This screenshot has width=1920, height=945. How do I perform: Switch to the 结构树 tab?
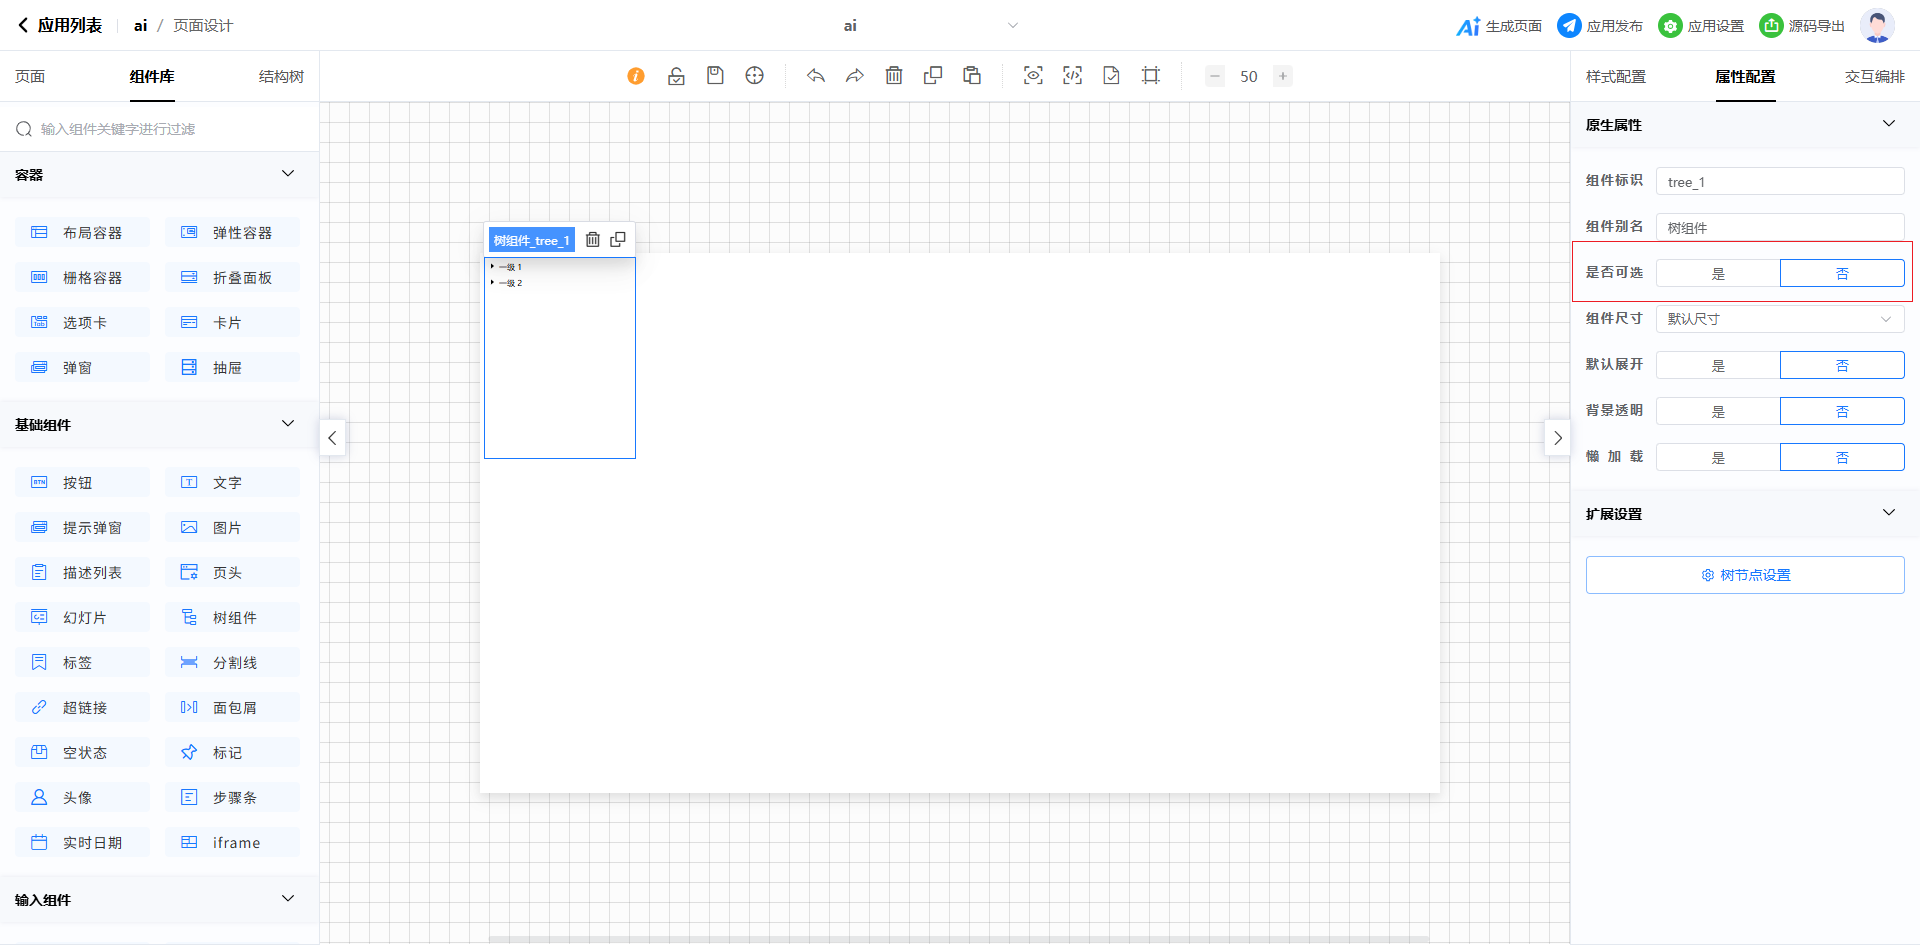coord(281,77)
